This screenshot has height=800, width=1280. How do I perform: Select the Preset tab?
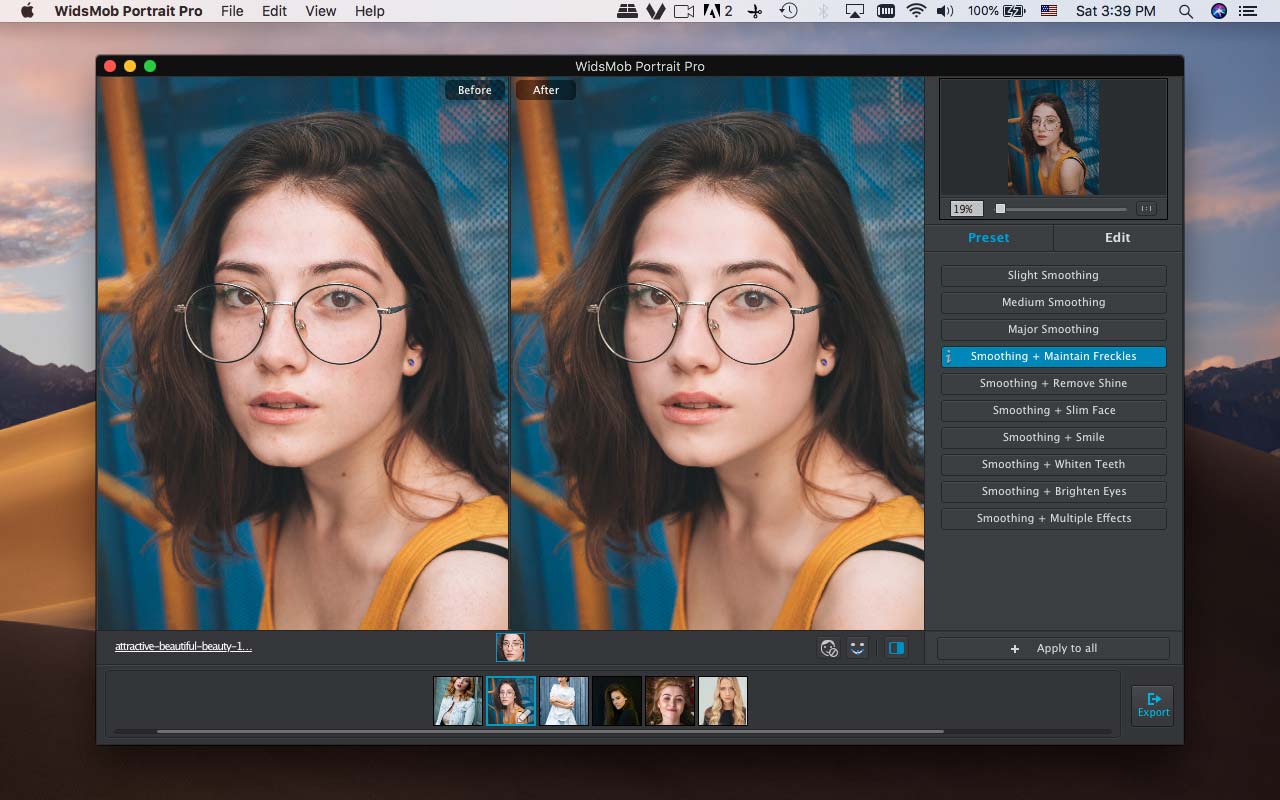(988, 238)
